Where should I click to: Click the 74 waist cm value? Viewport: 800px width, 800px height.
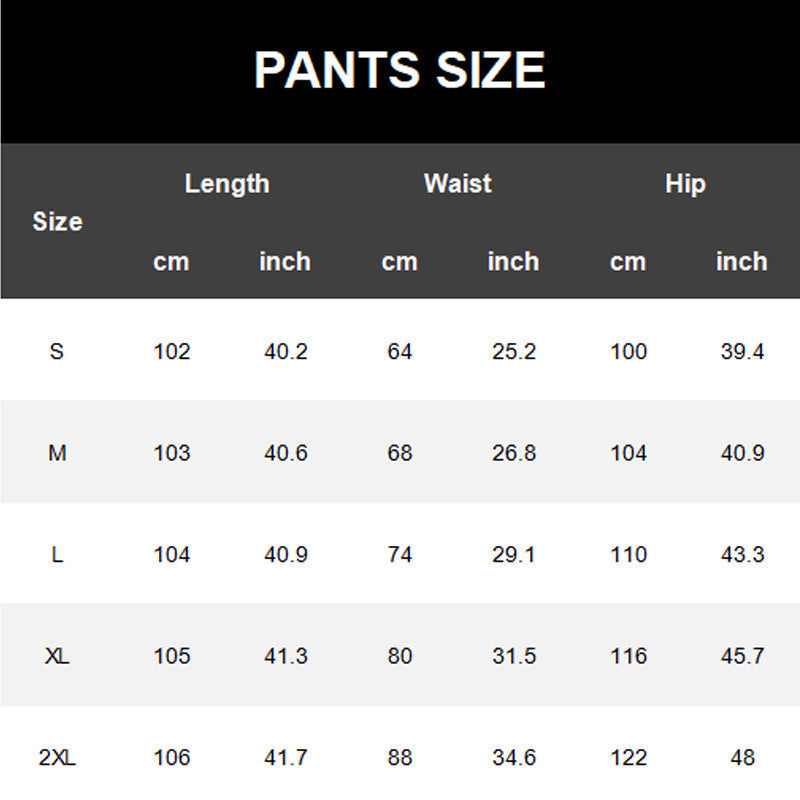point(399,554)
